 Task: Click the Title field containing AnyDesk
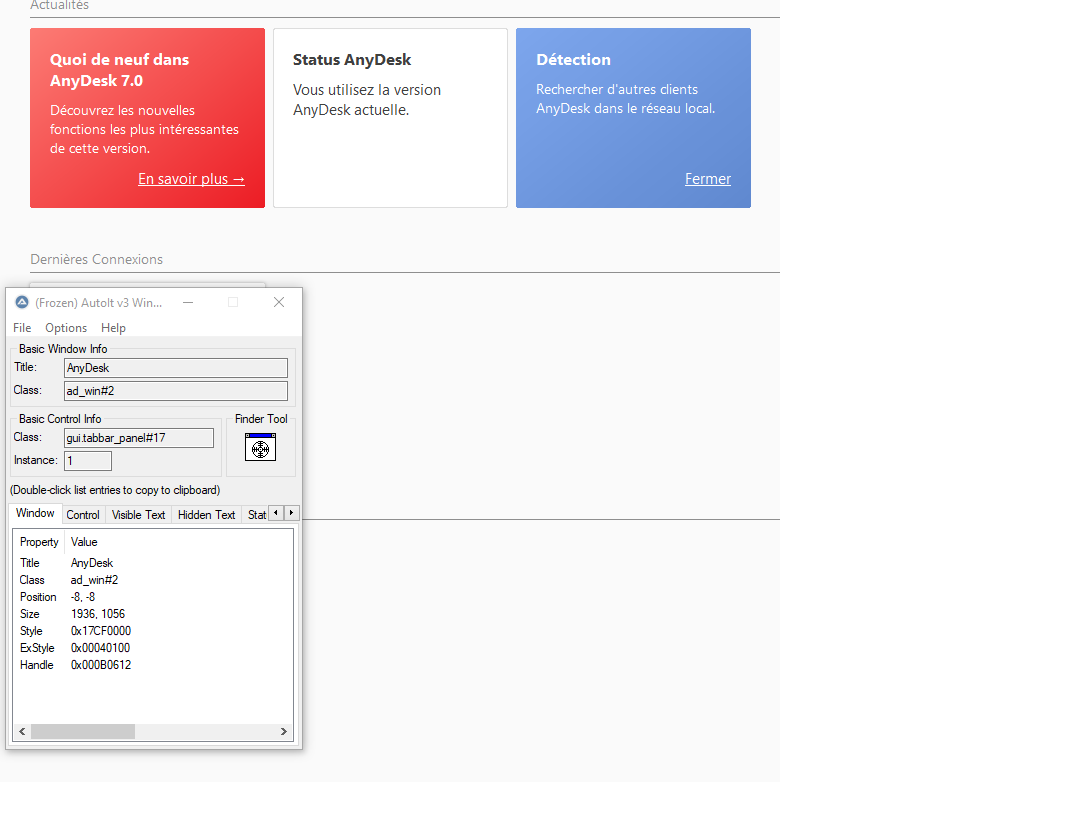pyautogui.click(x=176, y=368)
